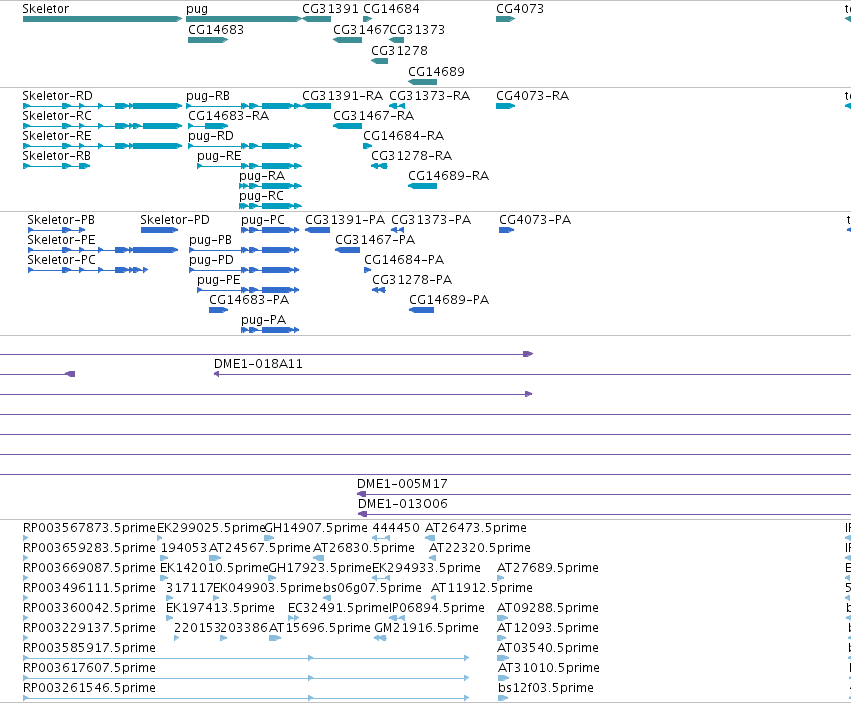Click the CG14689-RA transcript label
The width and height of the screenshot is (851, 703).
point(448,176)
